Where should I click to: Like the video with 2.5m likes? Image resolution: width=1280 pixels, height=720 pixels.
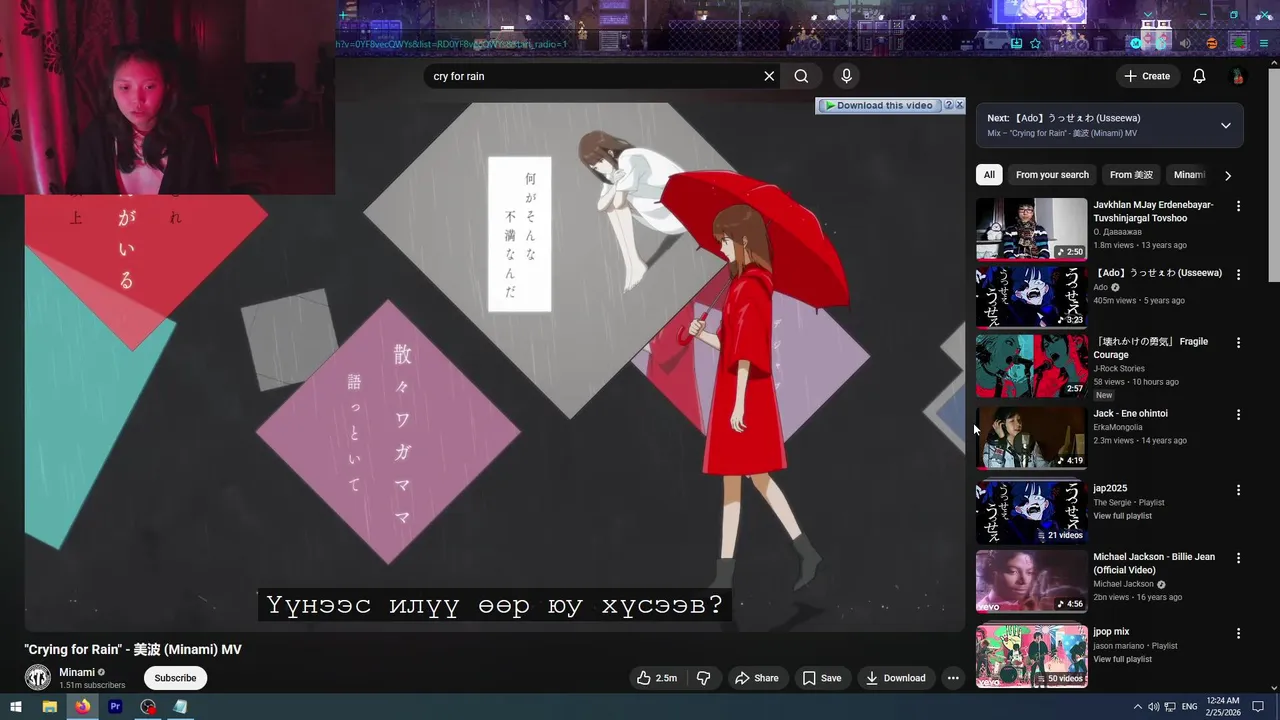(657, 678)
